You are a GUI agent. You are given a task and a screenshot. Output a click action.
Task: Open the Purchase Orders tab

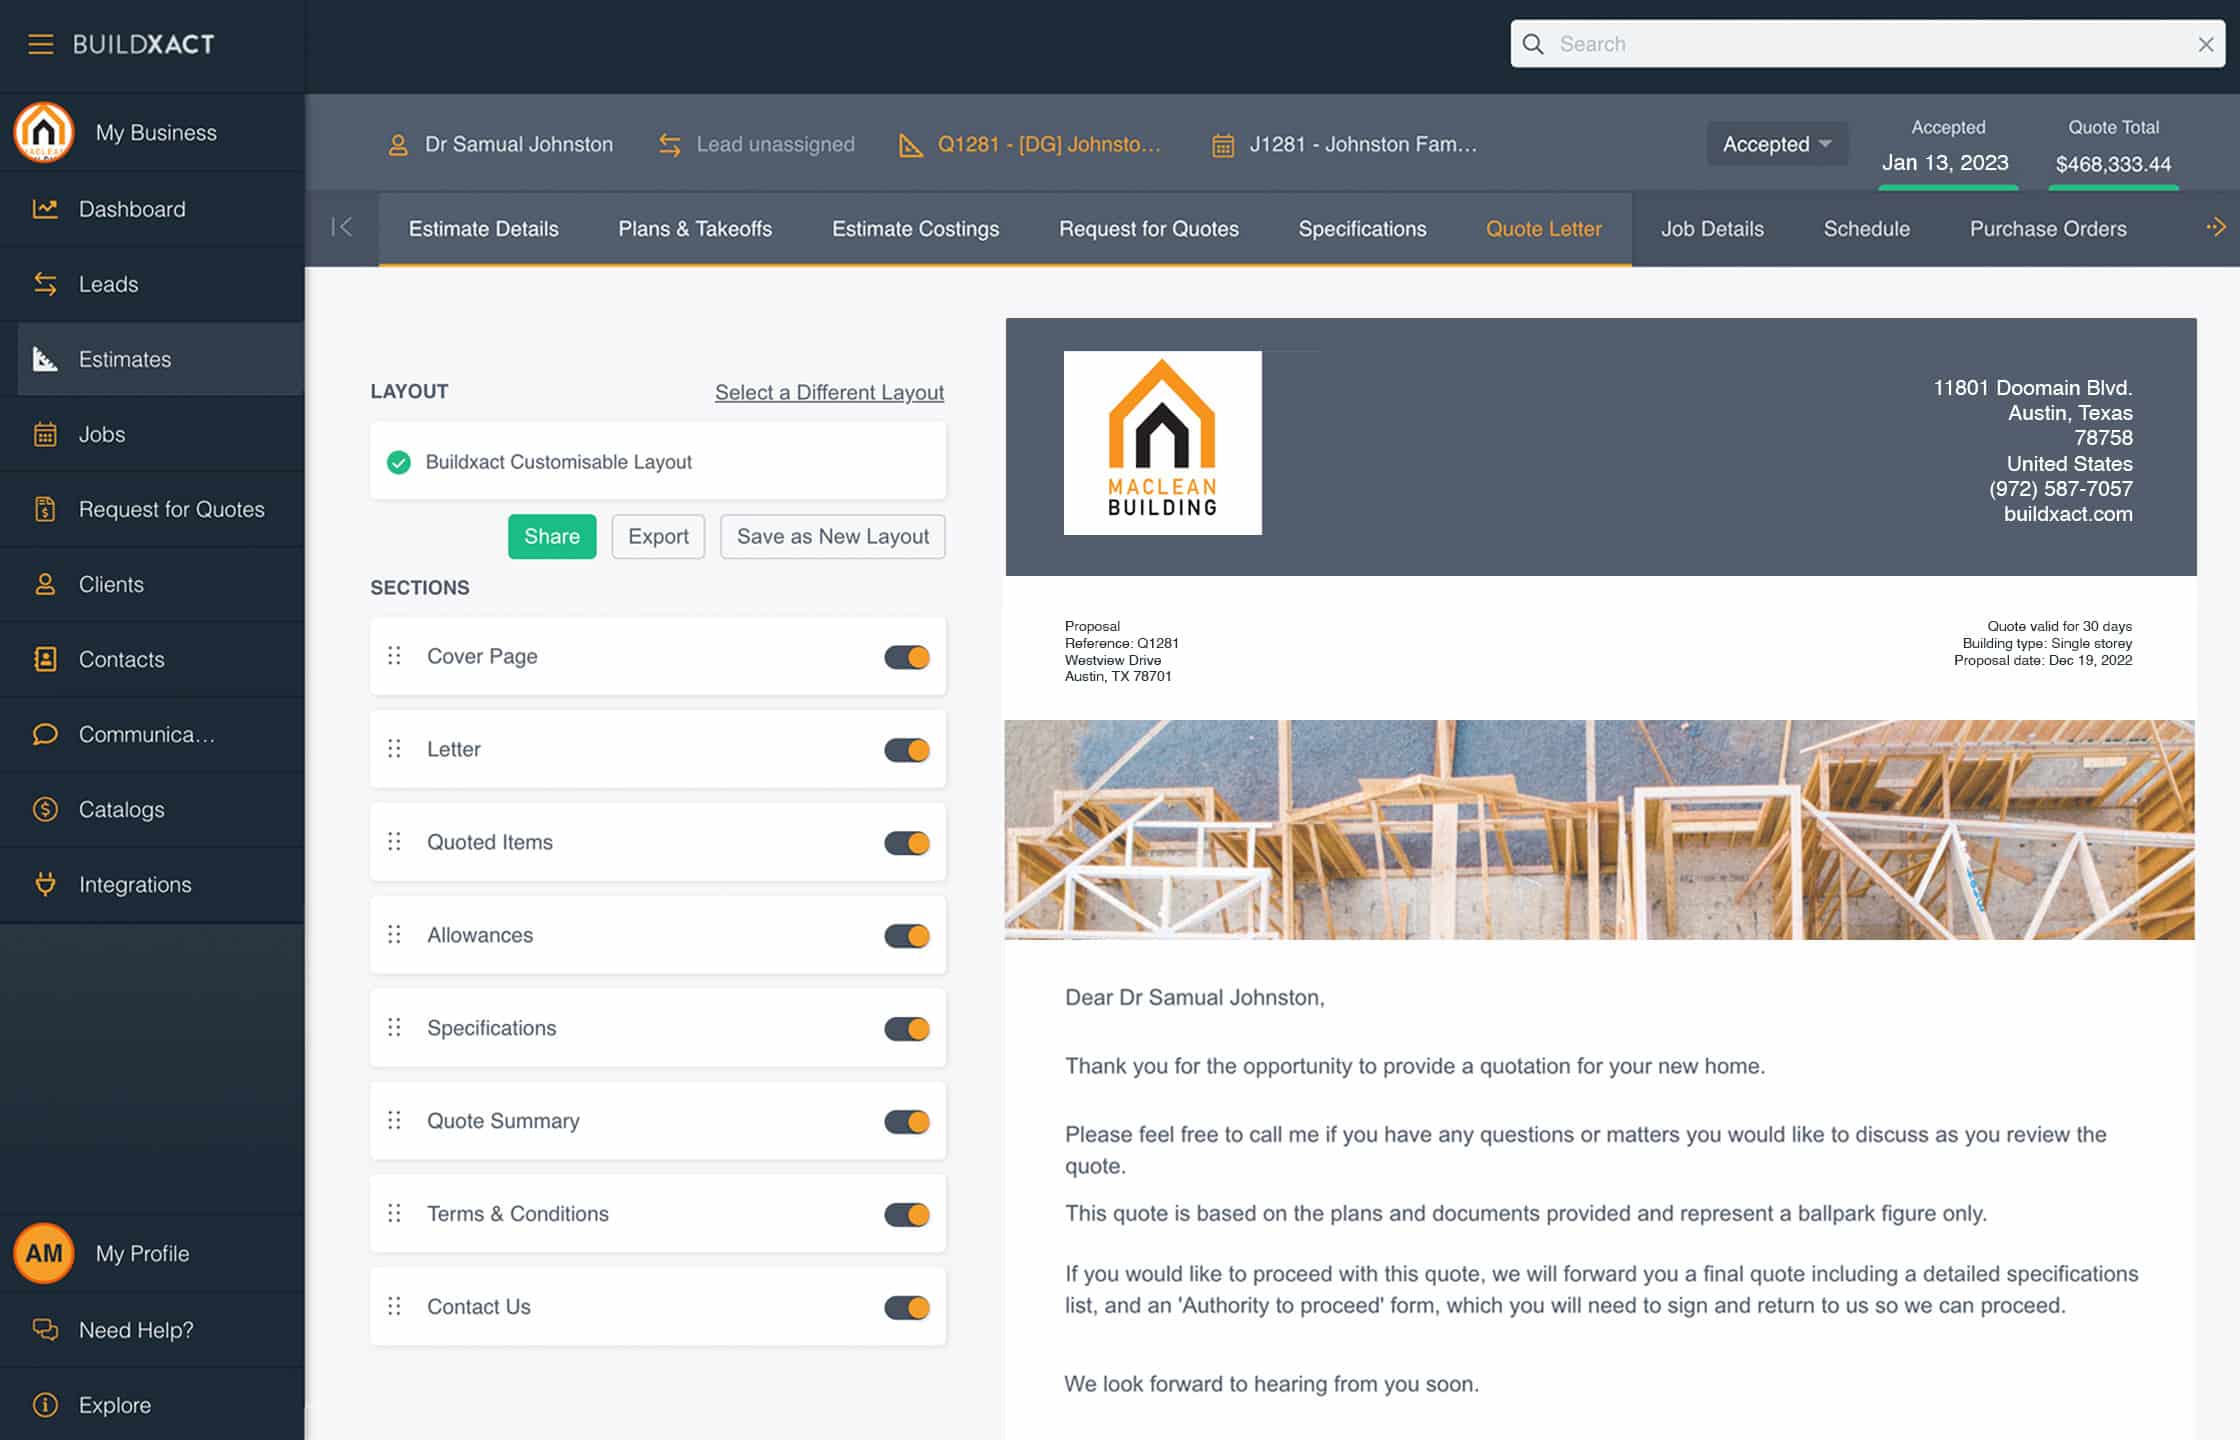pyautogui.click(x=2048, y=228)
